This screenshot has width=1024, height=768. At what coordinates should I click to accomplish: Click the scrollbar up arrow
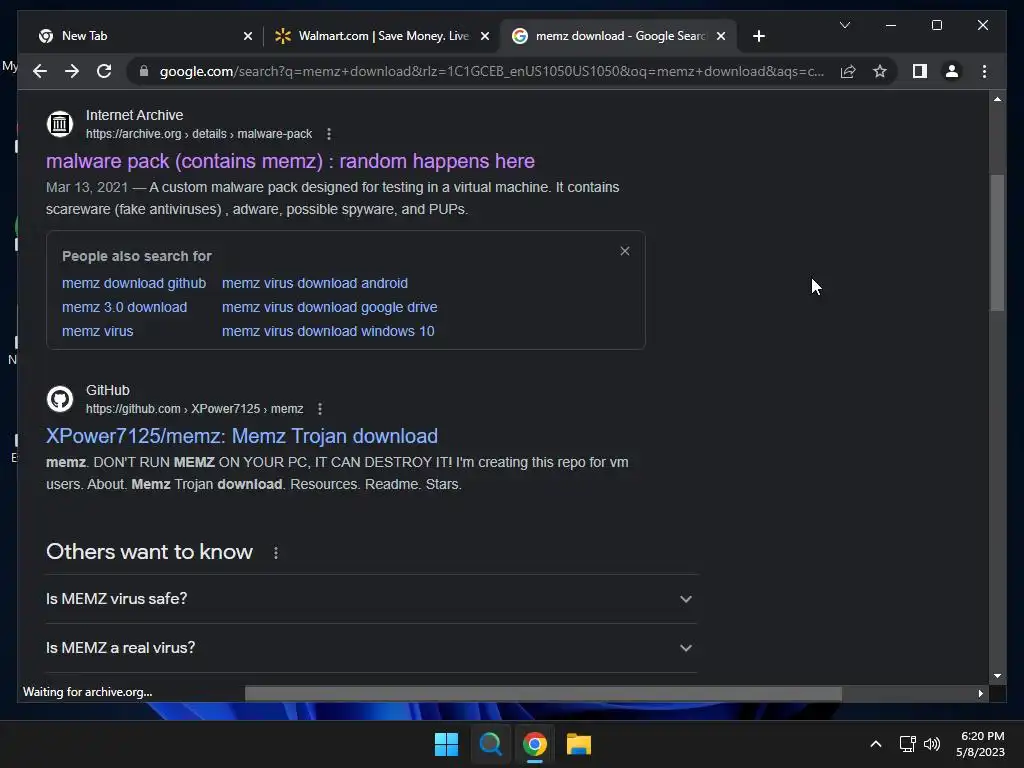pos(997,99)
